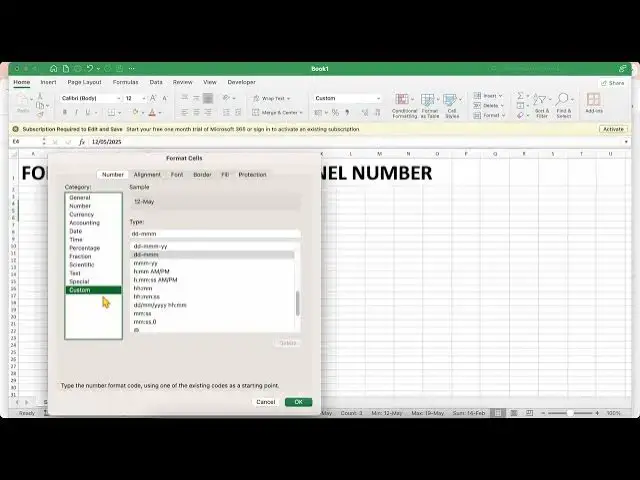Align text left
Screen dimensions: 640x480
point(184,112)
